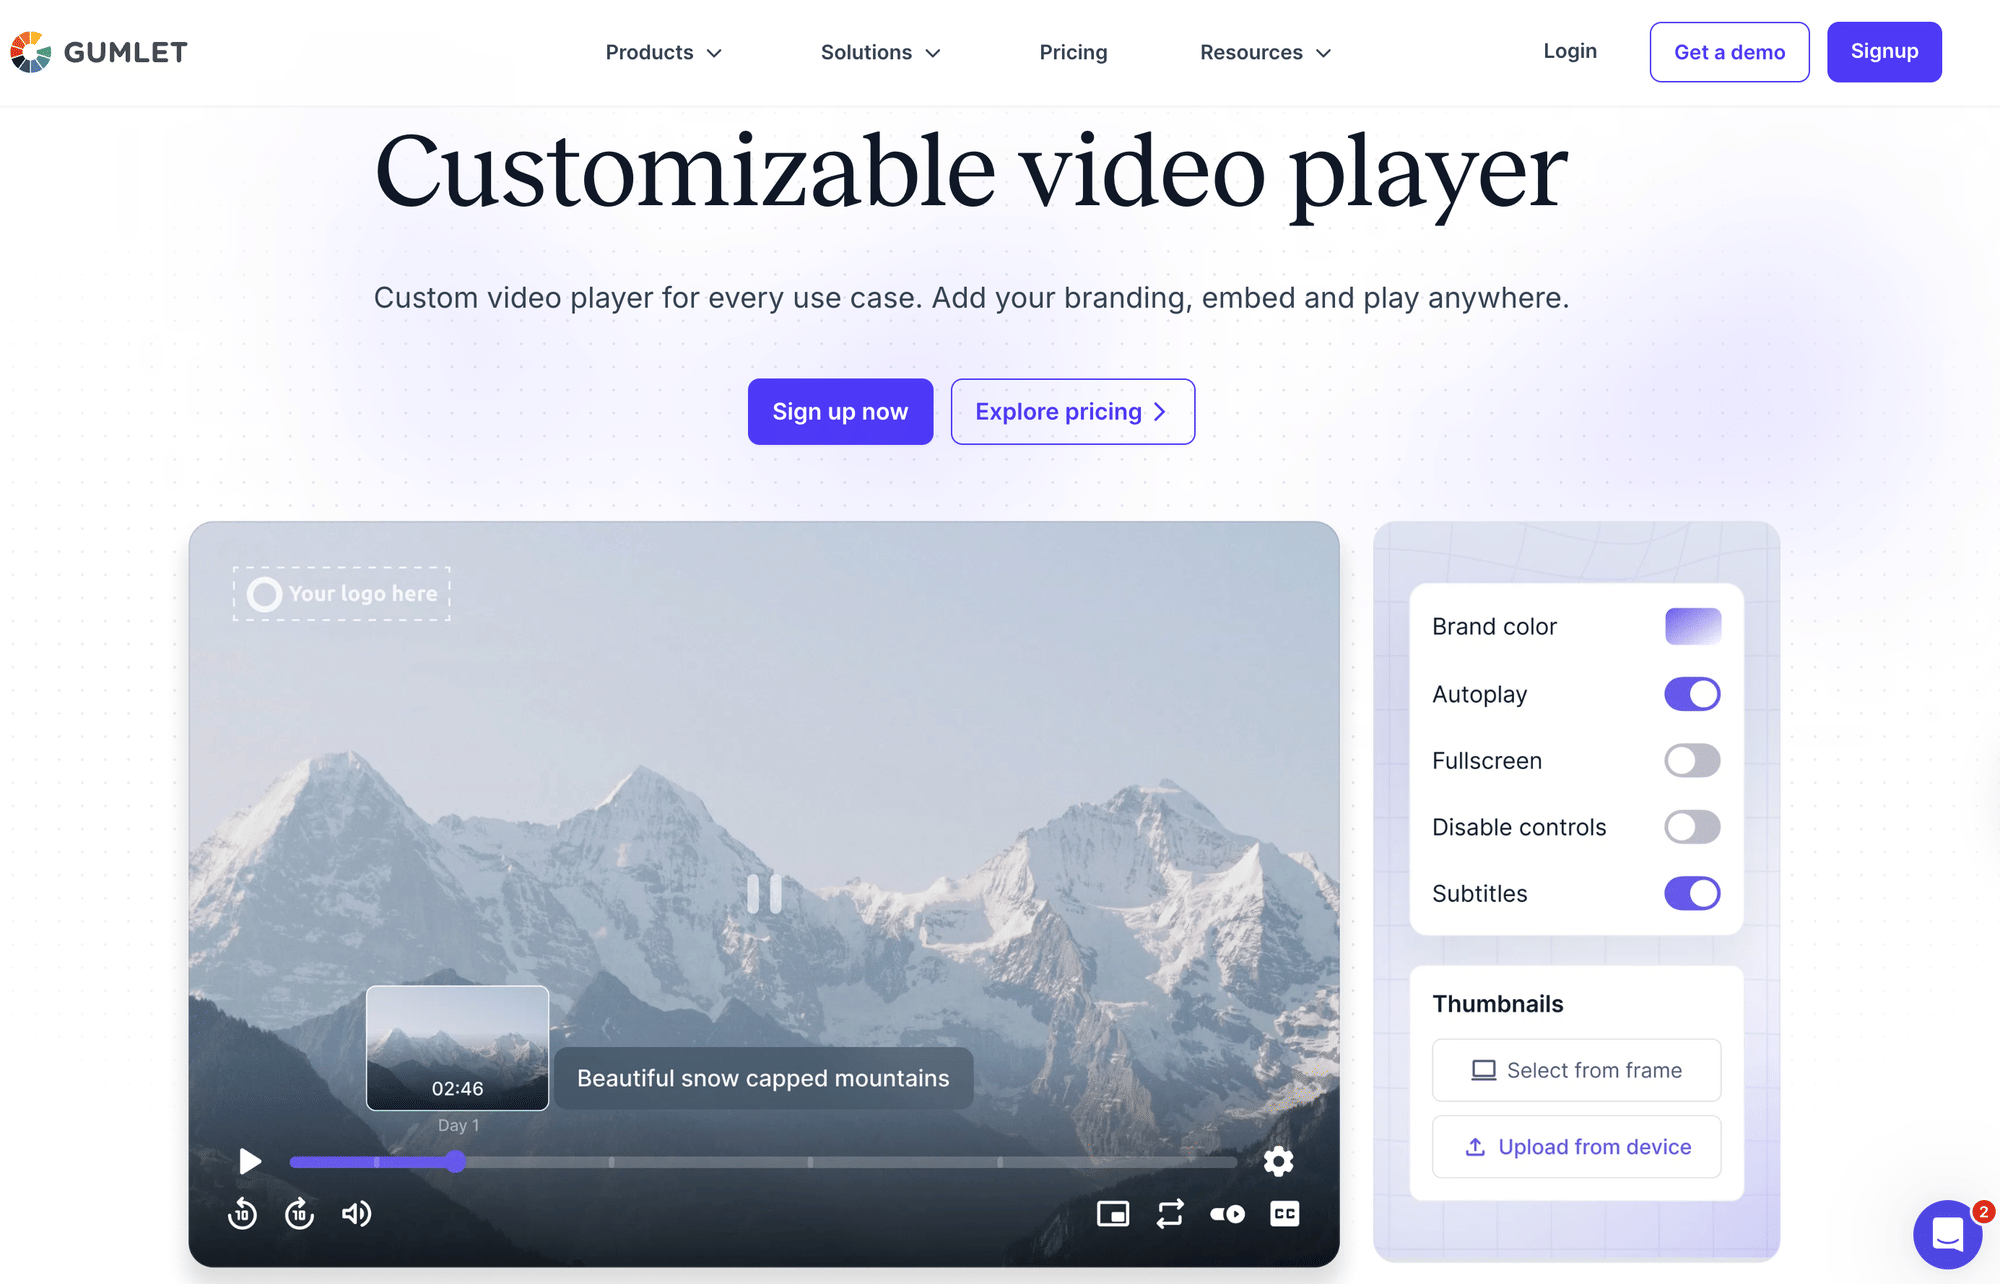2000x1284 pixels.
Task: Click the Sign up now button
Action: coord(840,411)
